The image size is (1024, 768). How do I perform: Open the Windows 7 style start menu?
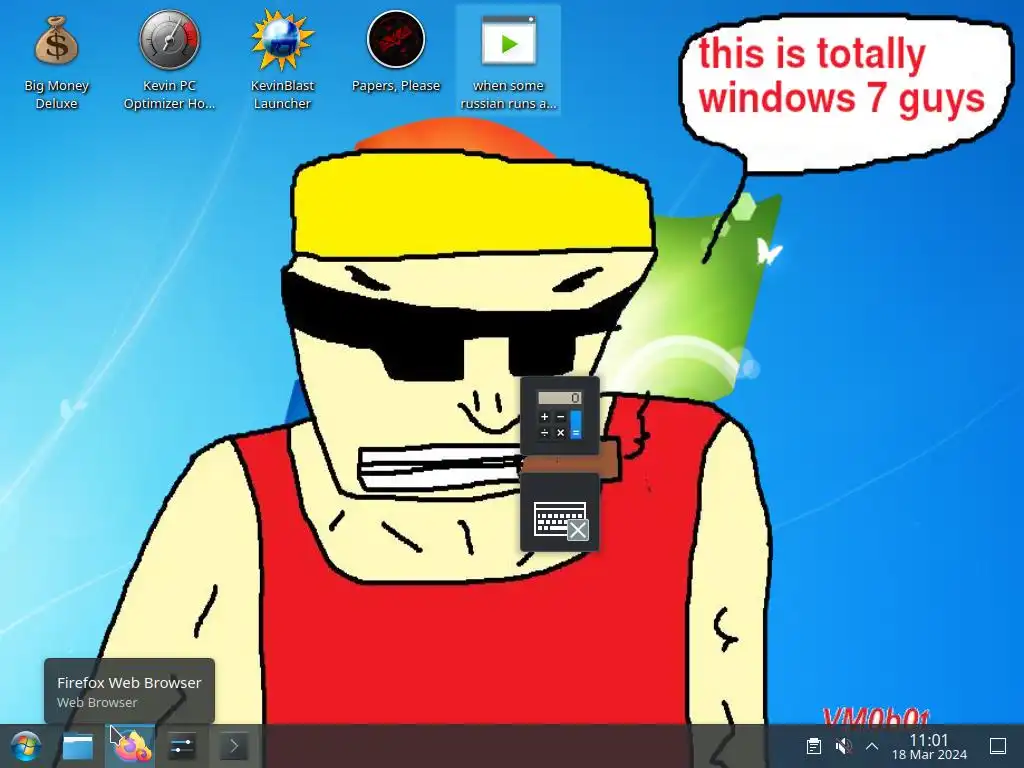[x=26, y=746]
